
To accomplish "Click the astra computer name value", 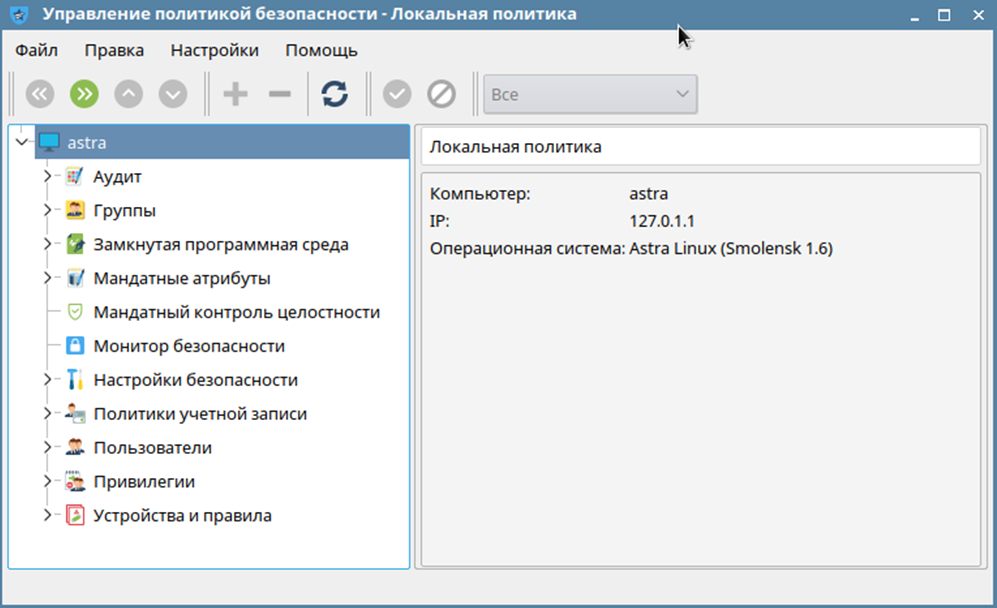I will [649, 194].
